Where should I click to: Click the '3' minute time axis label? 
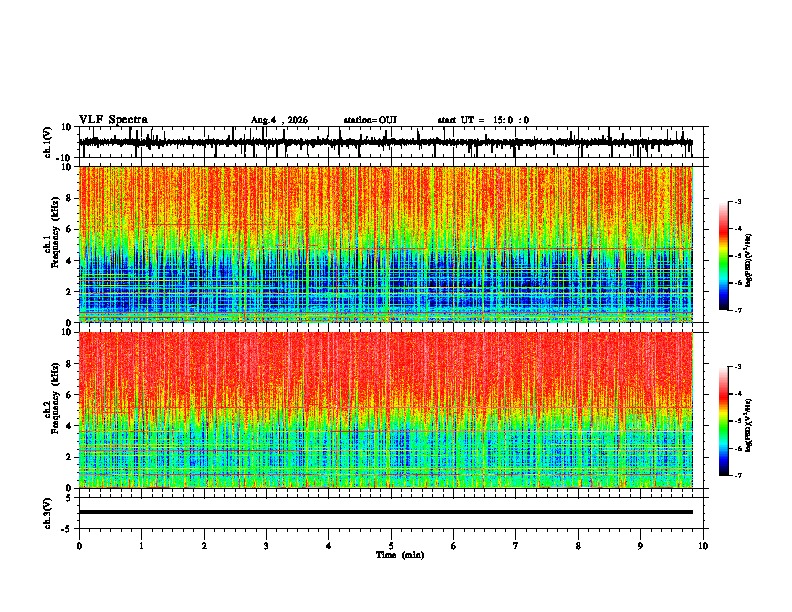266,546
